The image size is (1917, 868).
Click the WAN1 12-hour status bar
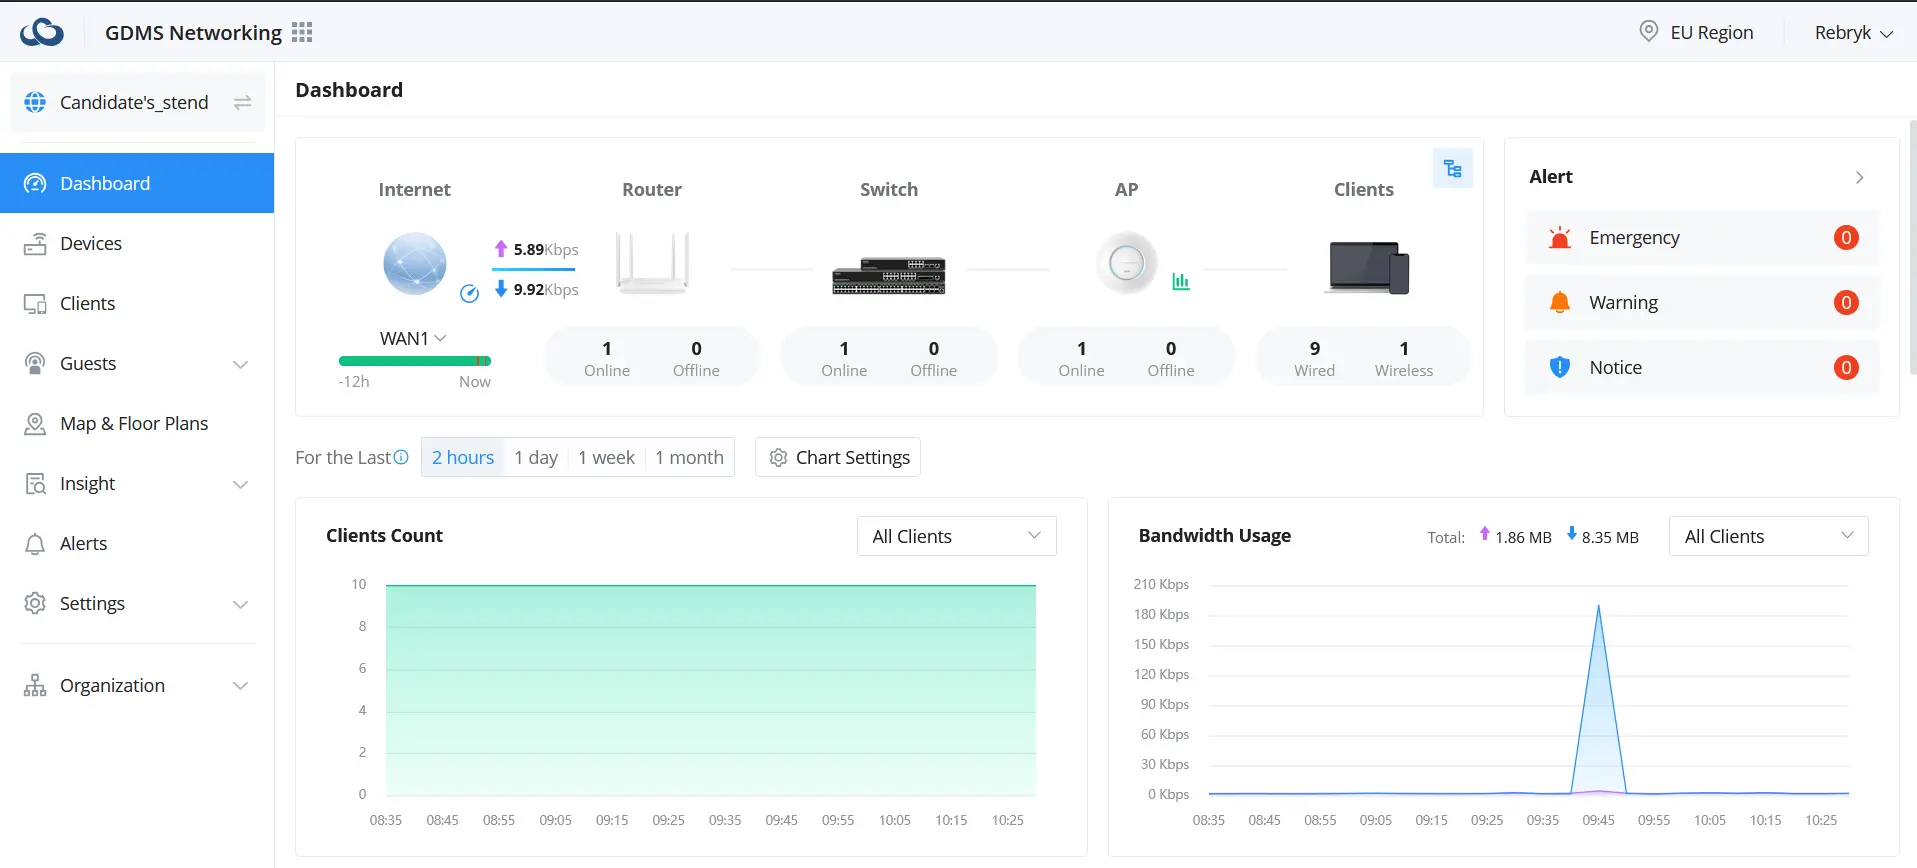[414, 361]
